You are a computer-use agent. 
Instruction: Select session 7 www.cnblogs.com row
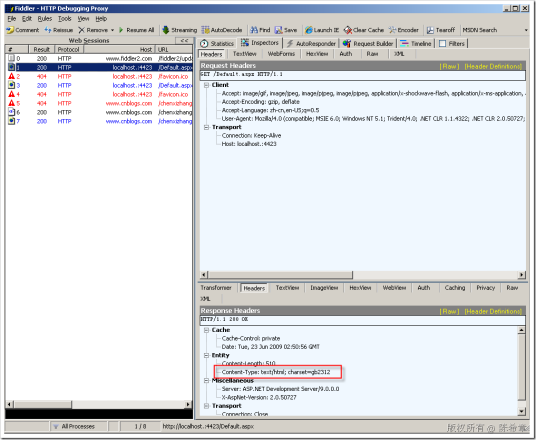(99, 121)
